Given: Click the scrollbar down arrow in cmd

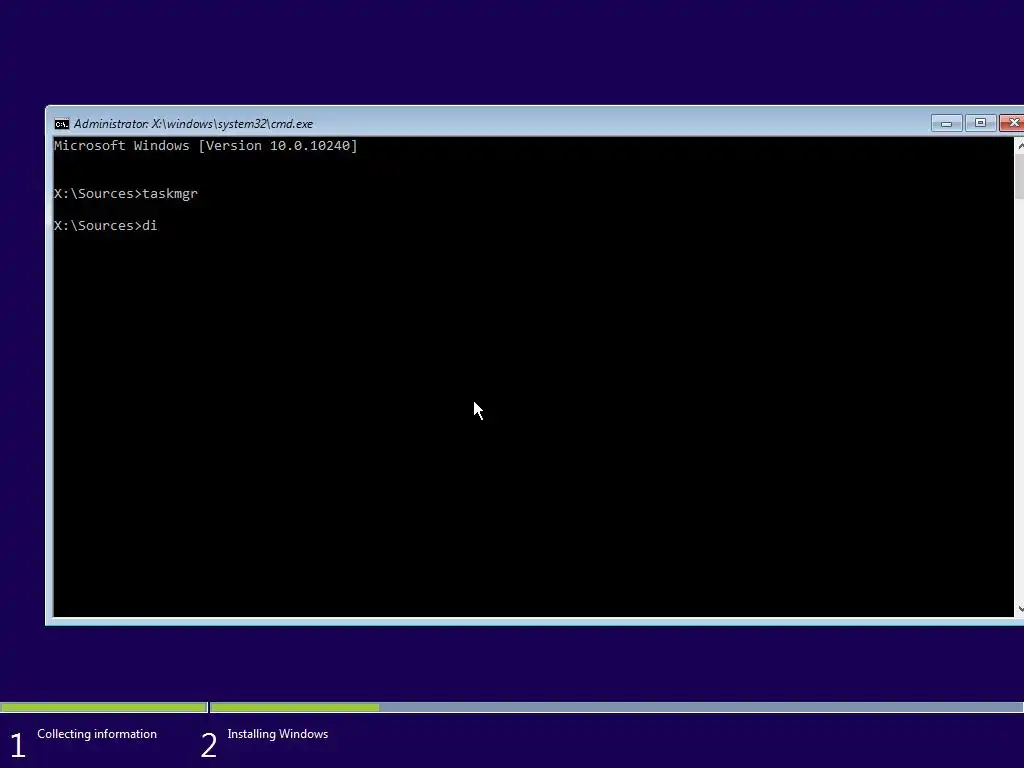Looking at the screenshot, I should point(1020,609).
